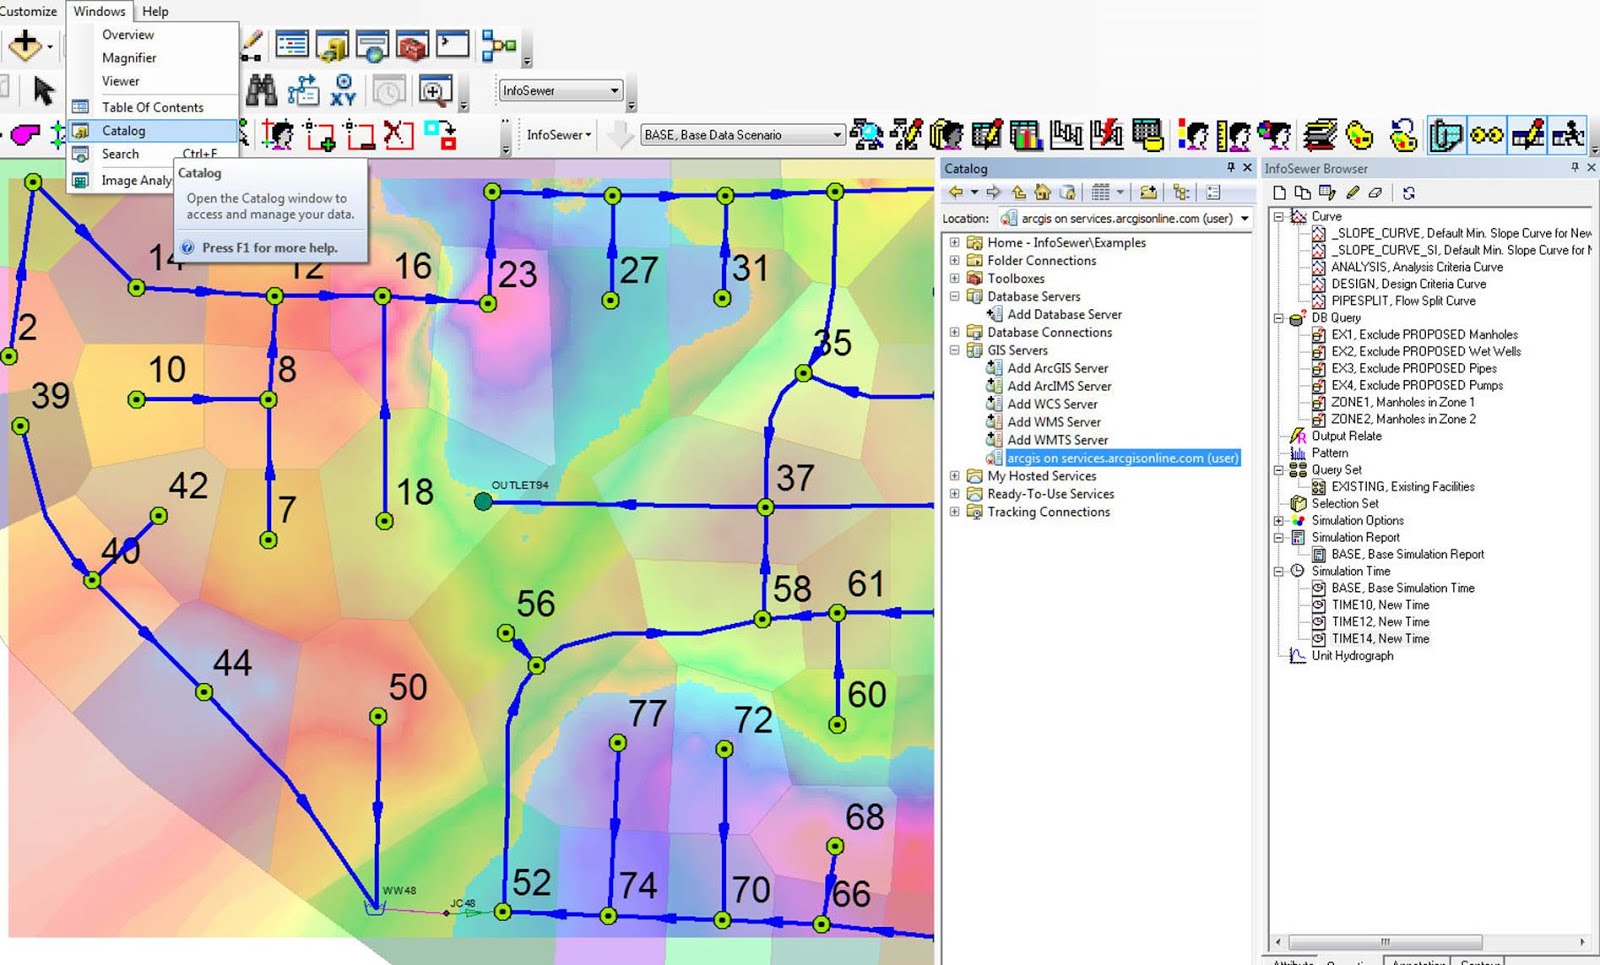The image size is (1600, 965).
Task: Toggle the highlighted two-circles link button
Action: [x=1486, y=134]
